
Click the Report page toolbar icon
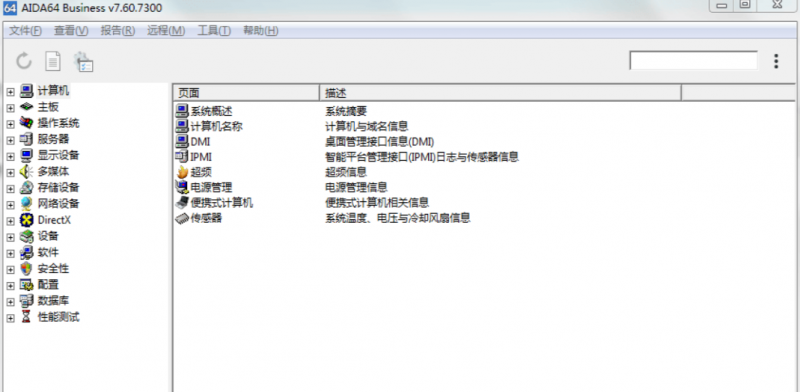pyautogui.click(x=53, y=61)
